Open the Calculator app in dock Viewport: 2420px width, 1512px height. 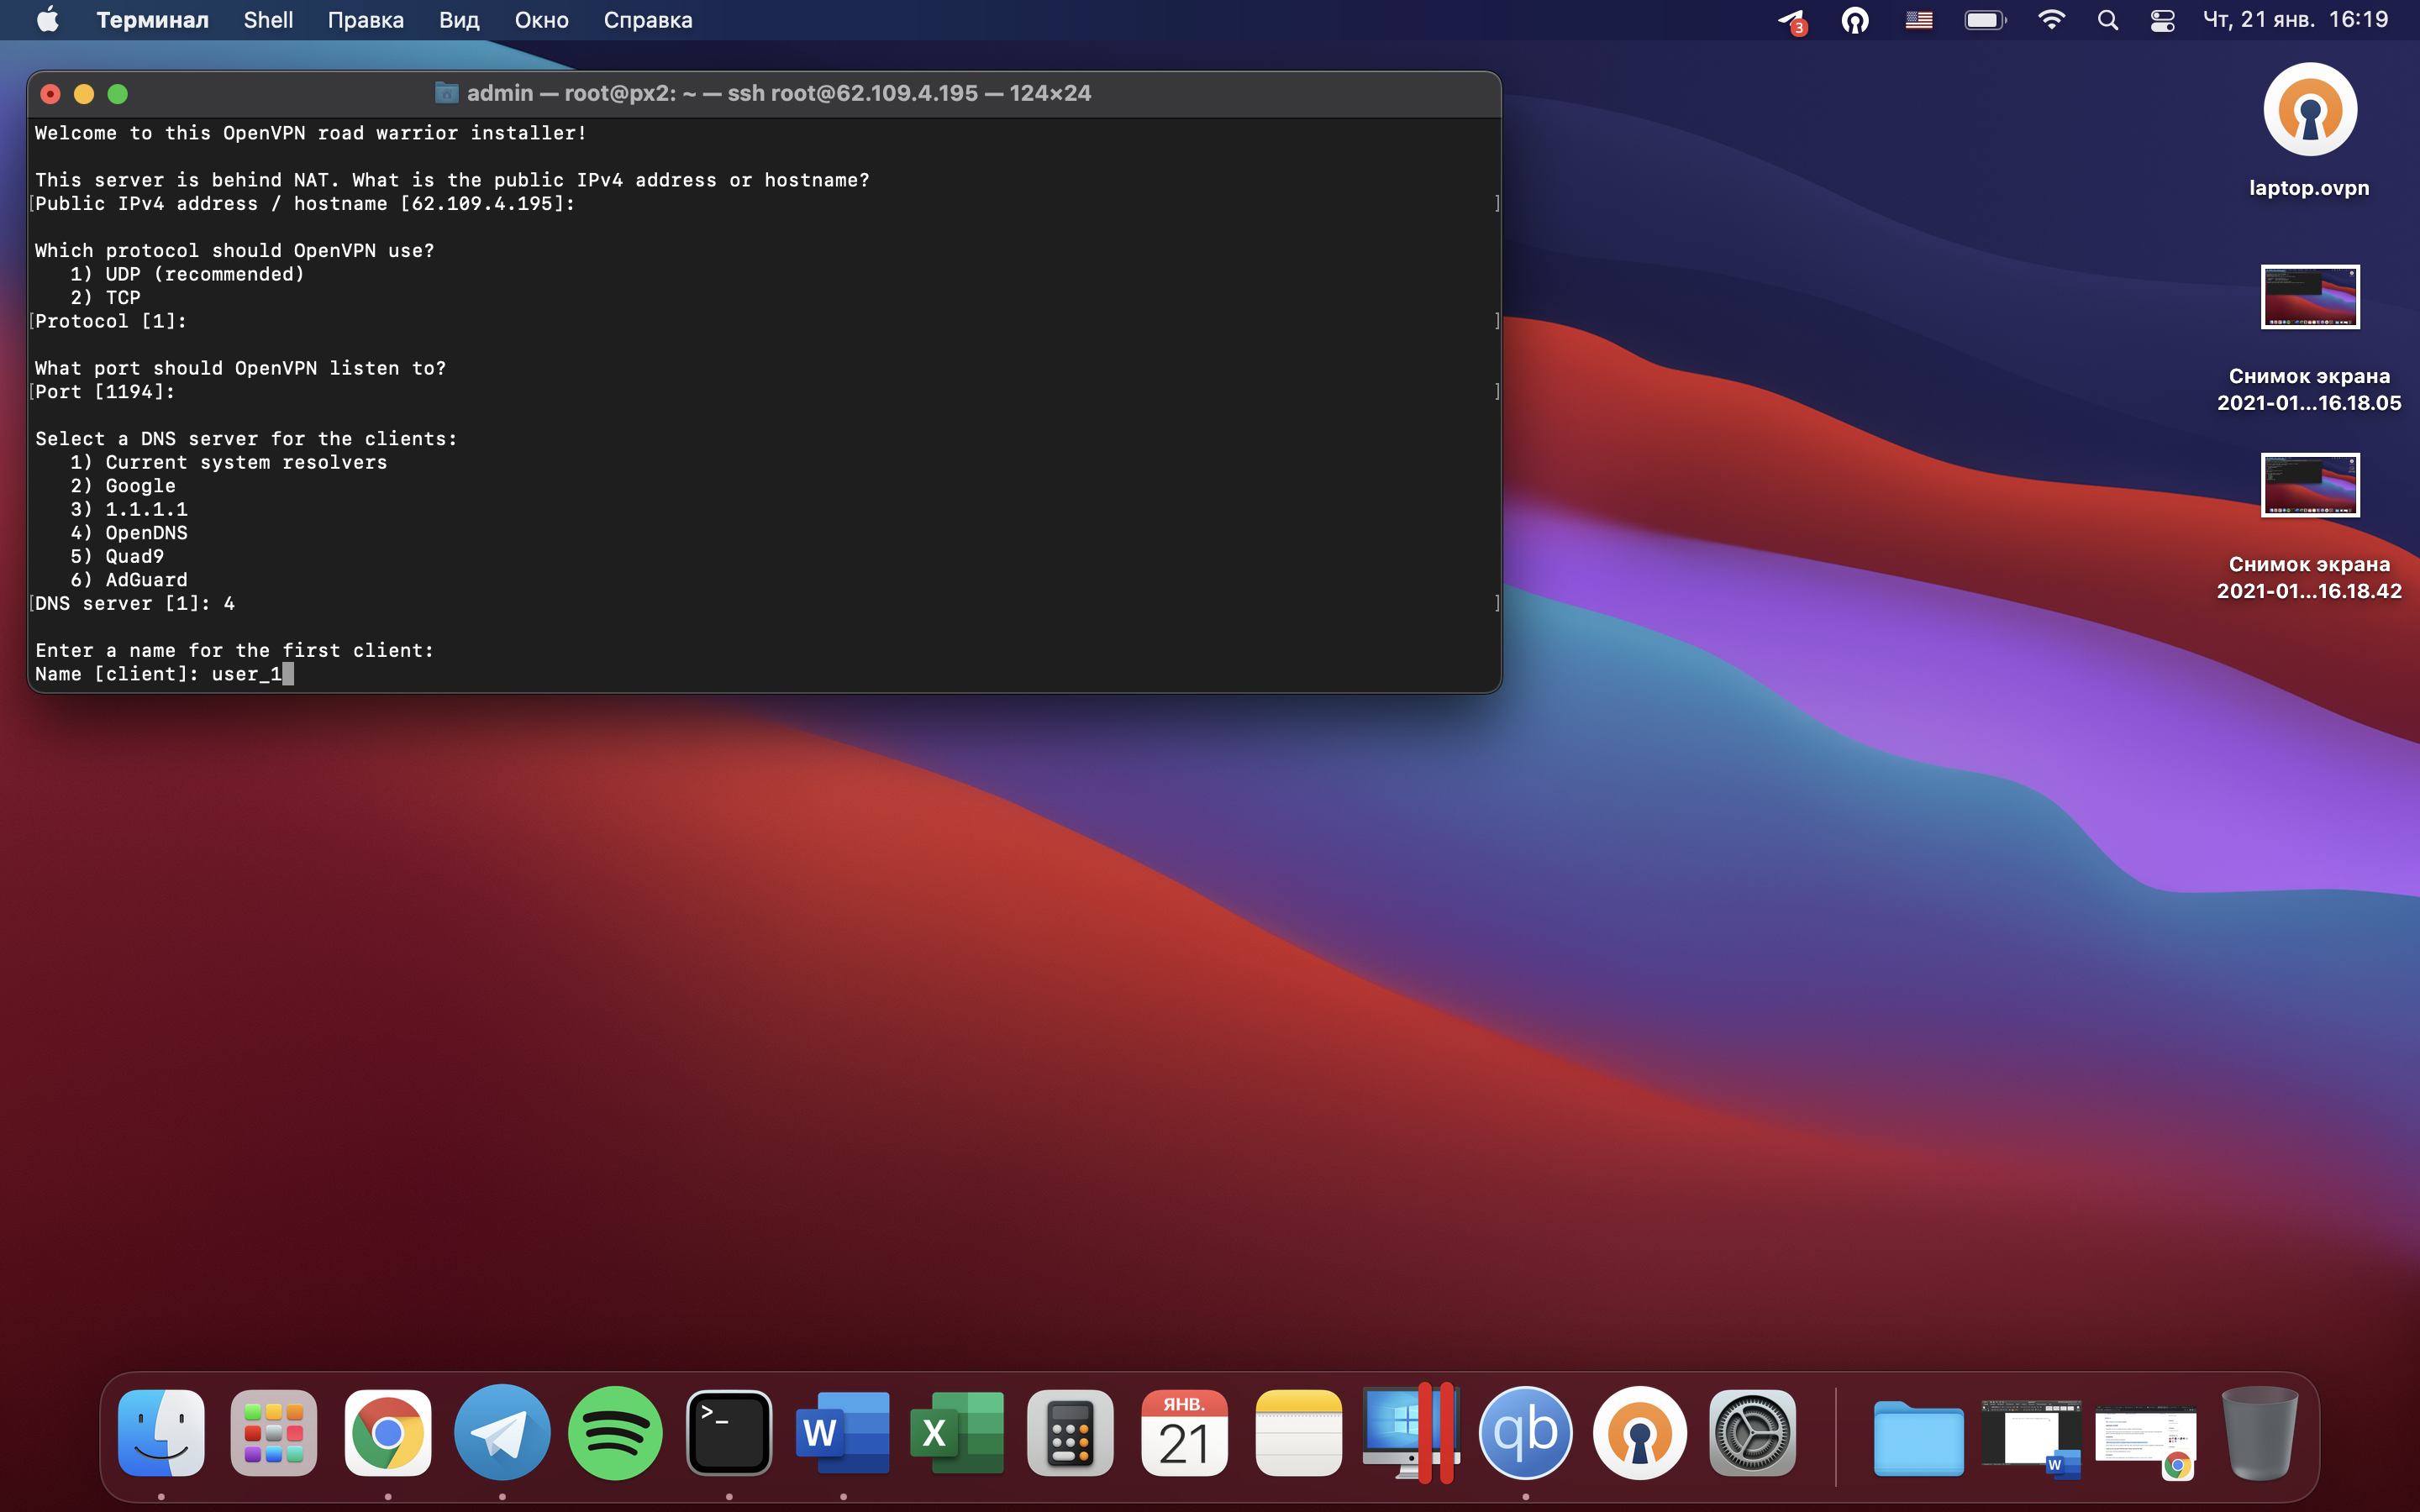tap(1070, 1432)
